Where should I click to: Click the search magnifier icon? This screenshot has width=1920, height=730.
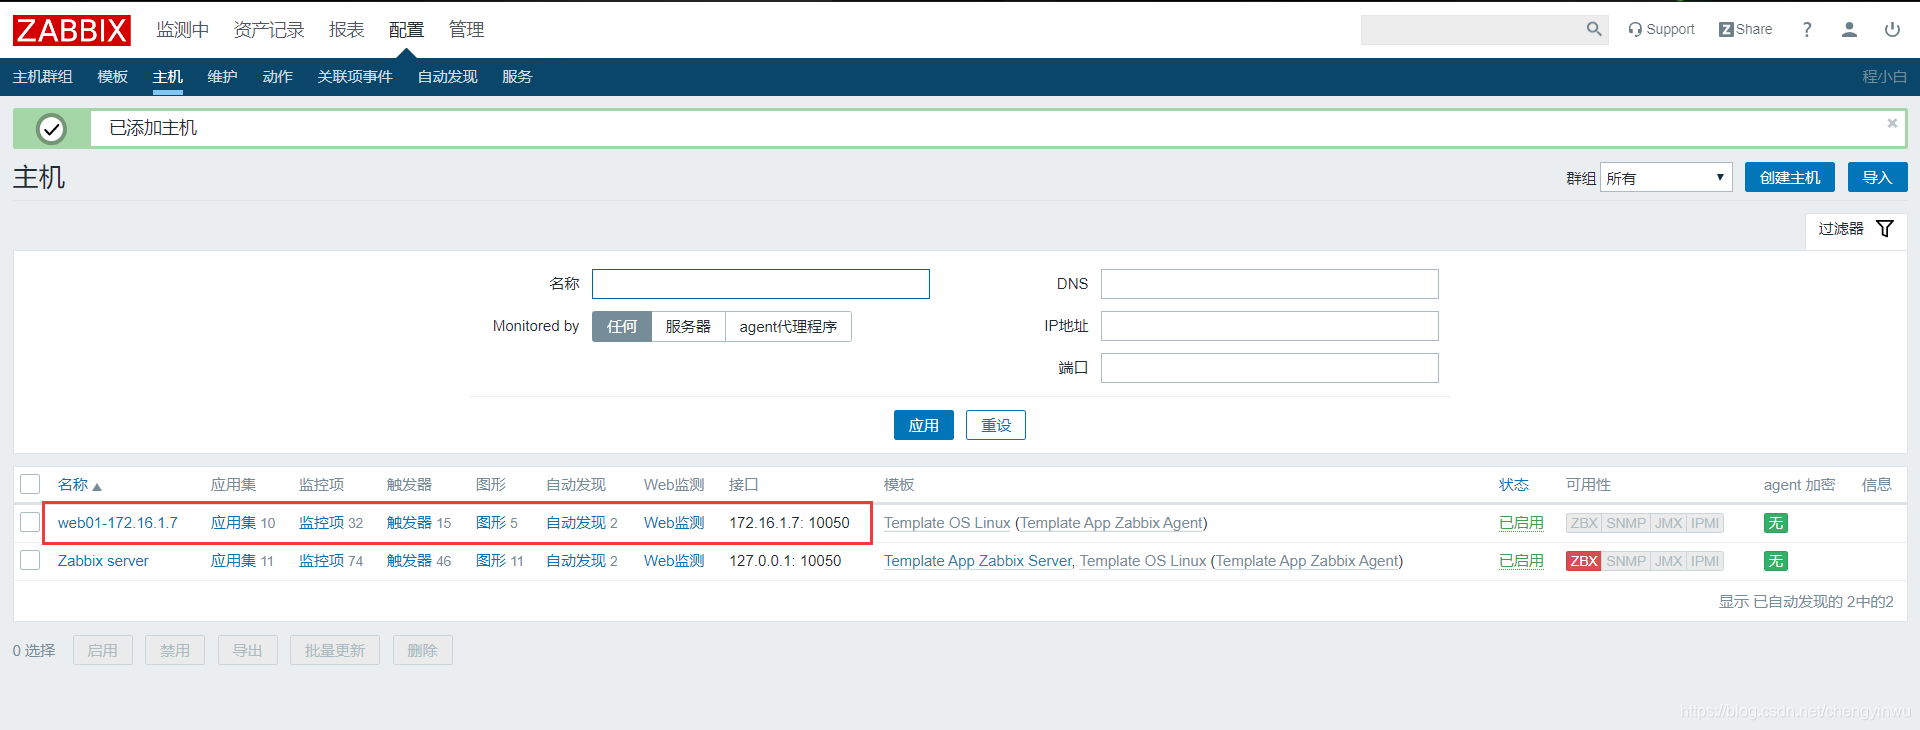[x=1594, y=29]
